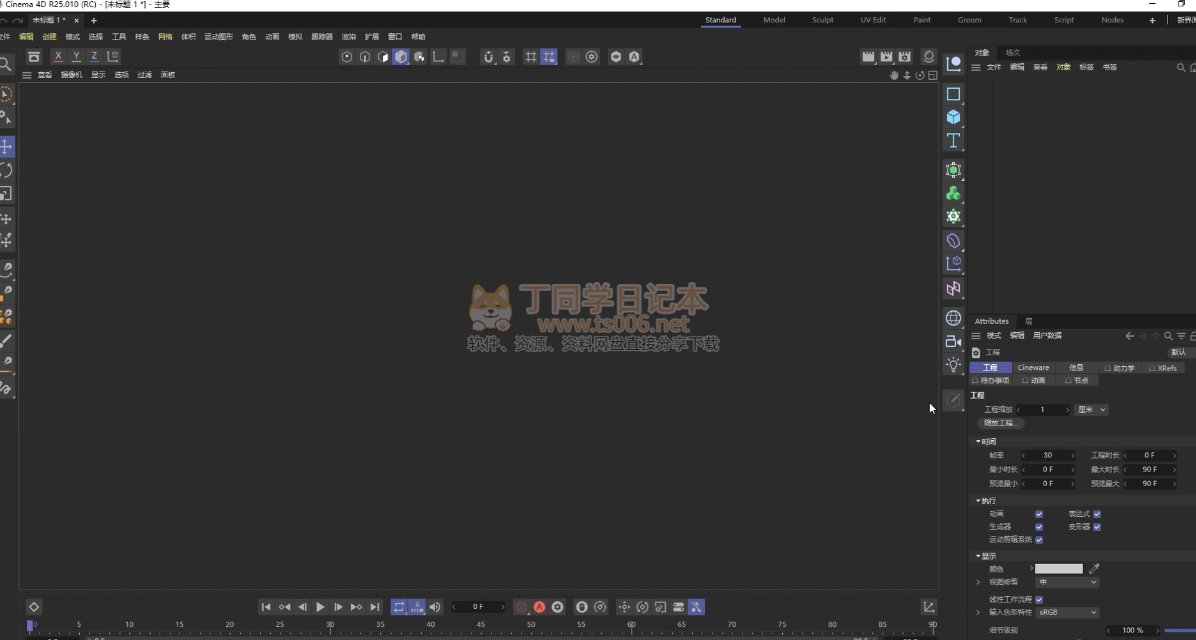1196x640 pixels.
Task: Select the Scale tool in left toolbar
Action: (x=6, y=194)
